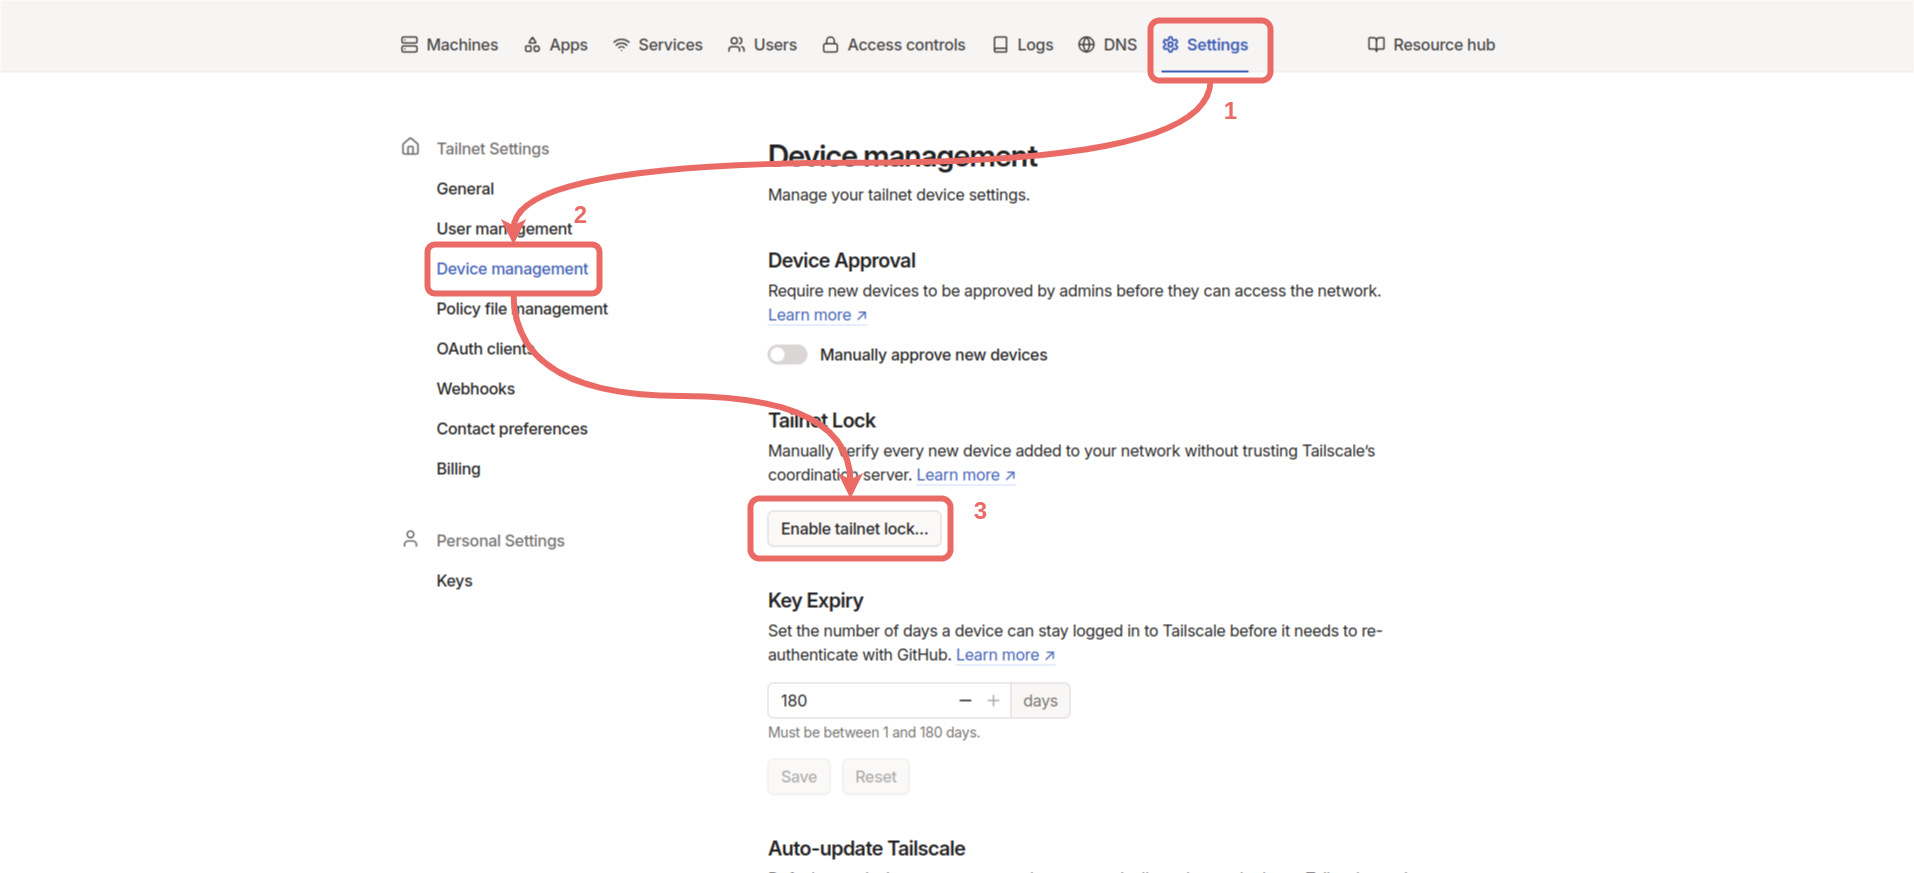Screen dimensions: 1914x873
Task: Select the Access controls tab
Action: click(x=894, y=45)
